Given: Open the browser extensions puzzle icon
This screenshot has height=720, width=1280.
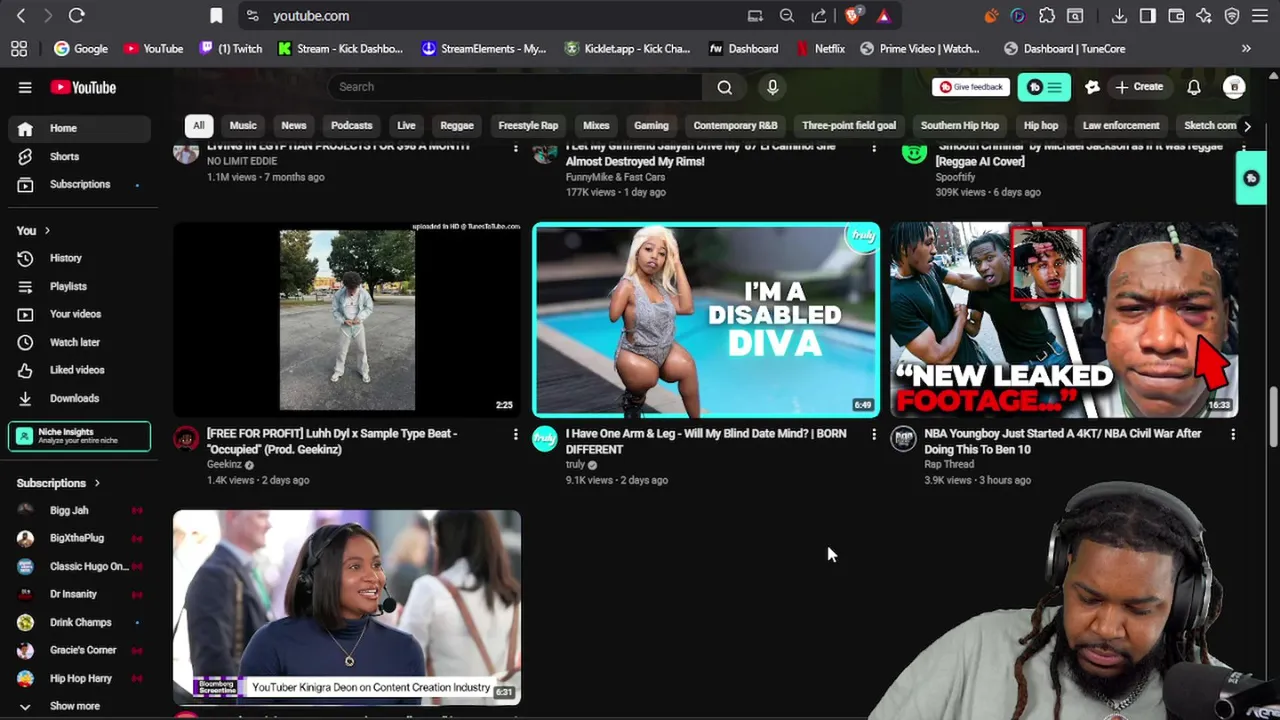Looking at the screenshot, I should click(x=1047, y=15).
